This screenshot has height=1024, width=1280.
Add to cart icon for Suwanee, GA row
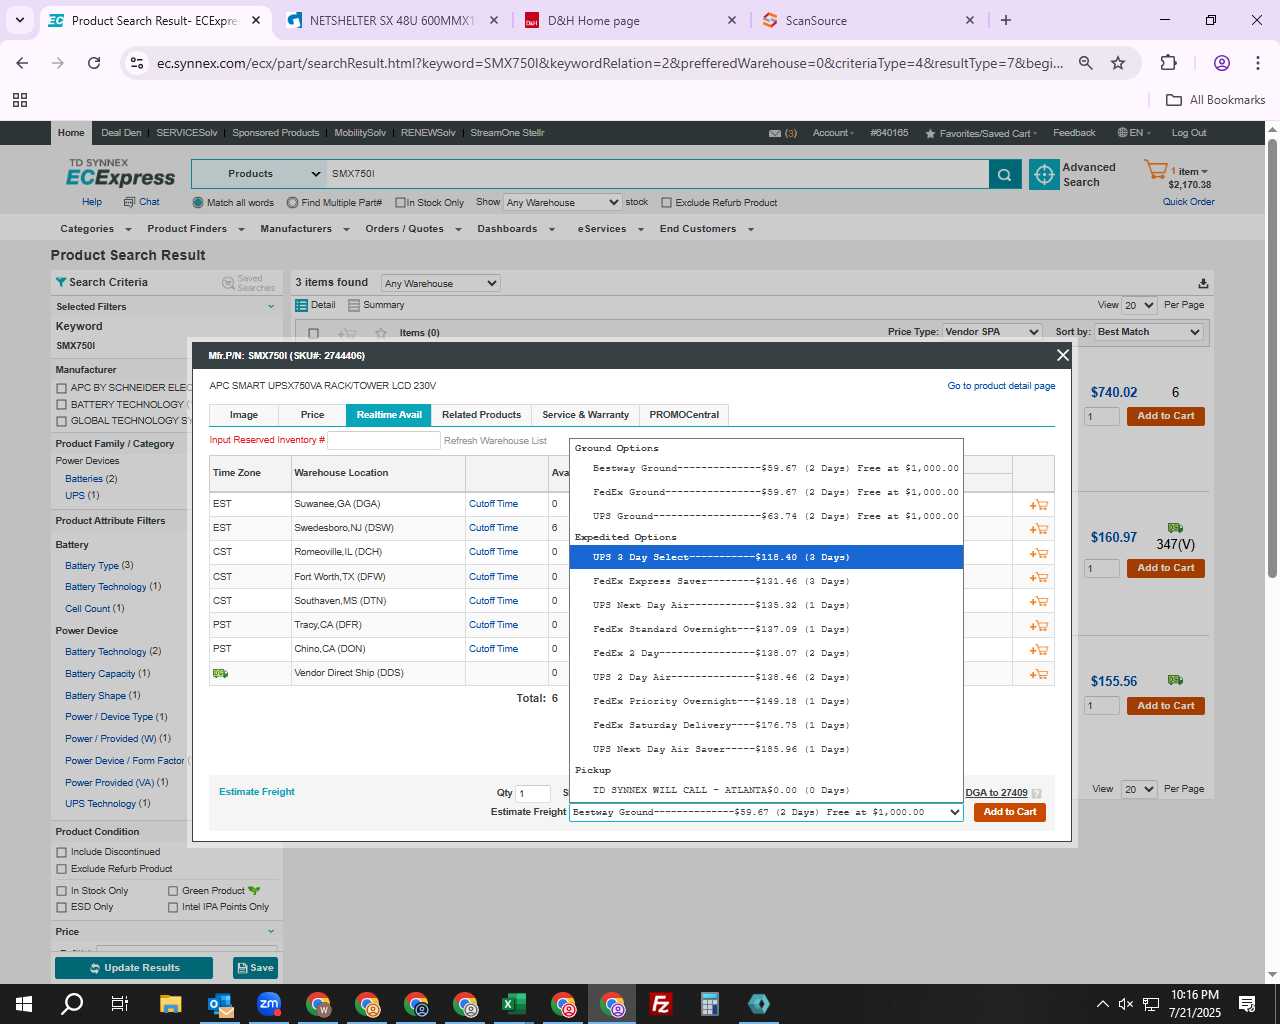click(x=1039, y=505)
